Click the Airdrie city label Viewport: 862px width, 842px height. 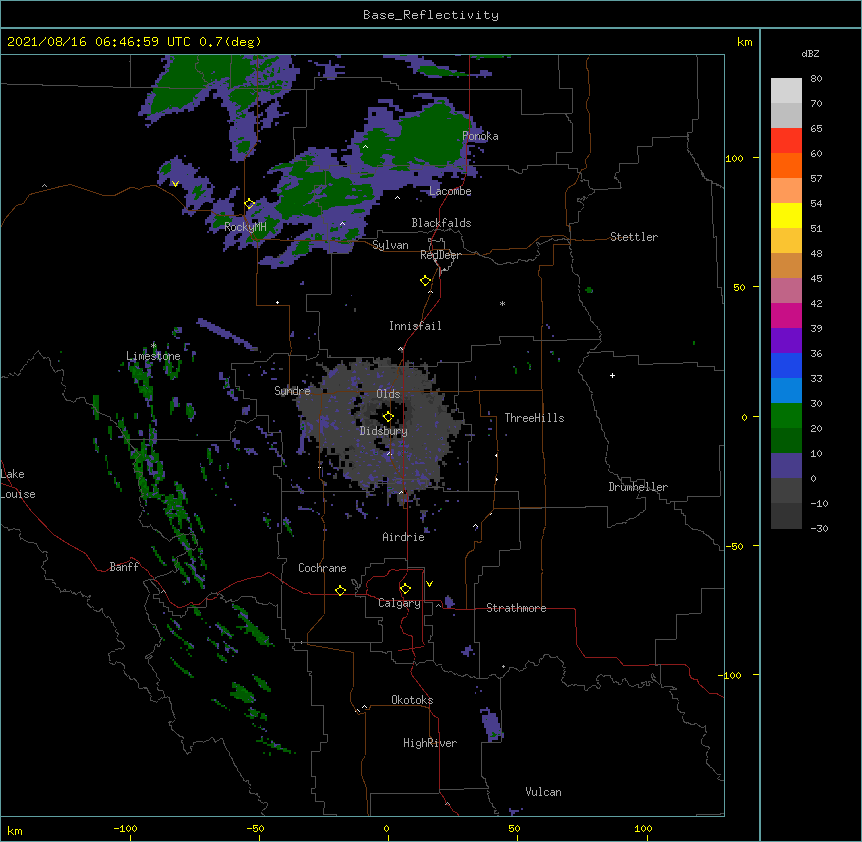point(404,537)
